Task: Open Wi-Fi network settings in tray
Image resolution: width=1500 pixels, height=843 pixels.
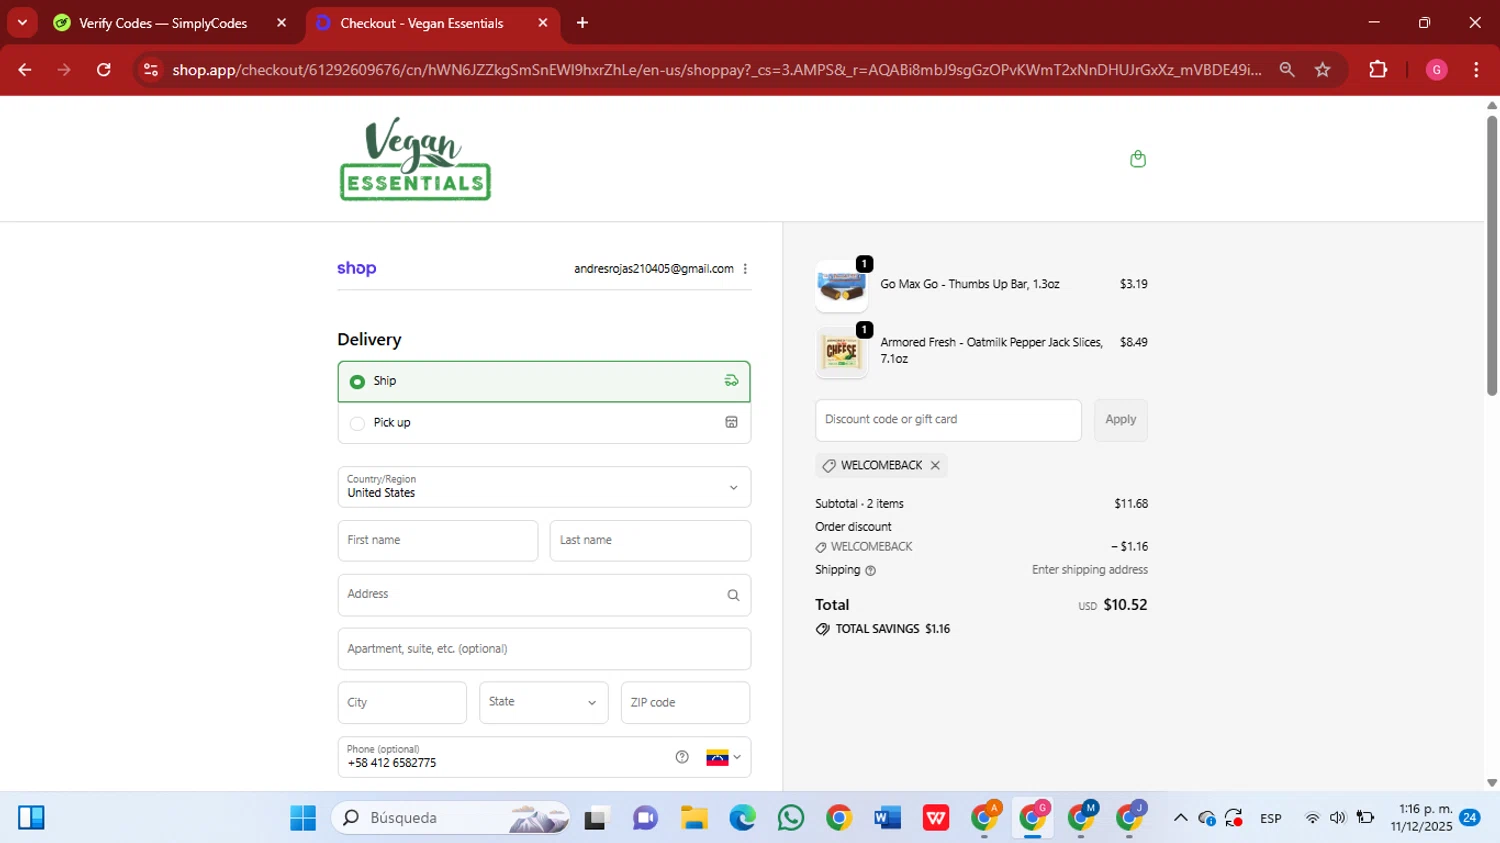Action: tap(1312, 818)
